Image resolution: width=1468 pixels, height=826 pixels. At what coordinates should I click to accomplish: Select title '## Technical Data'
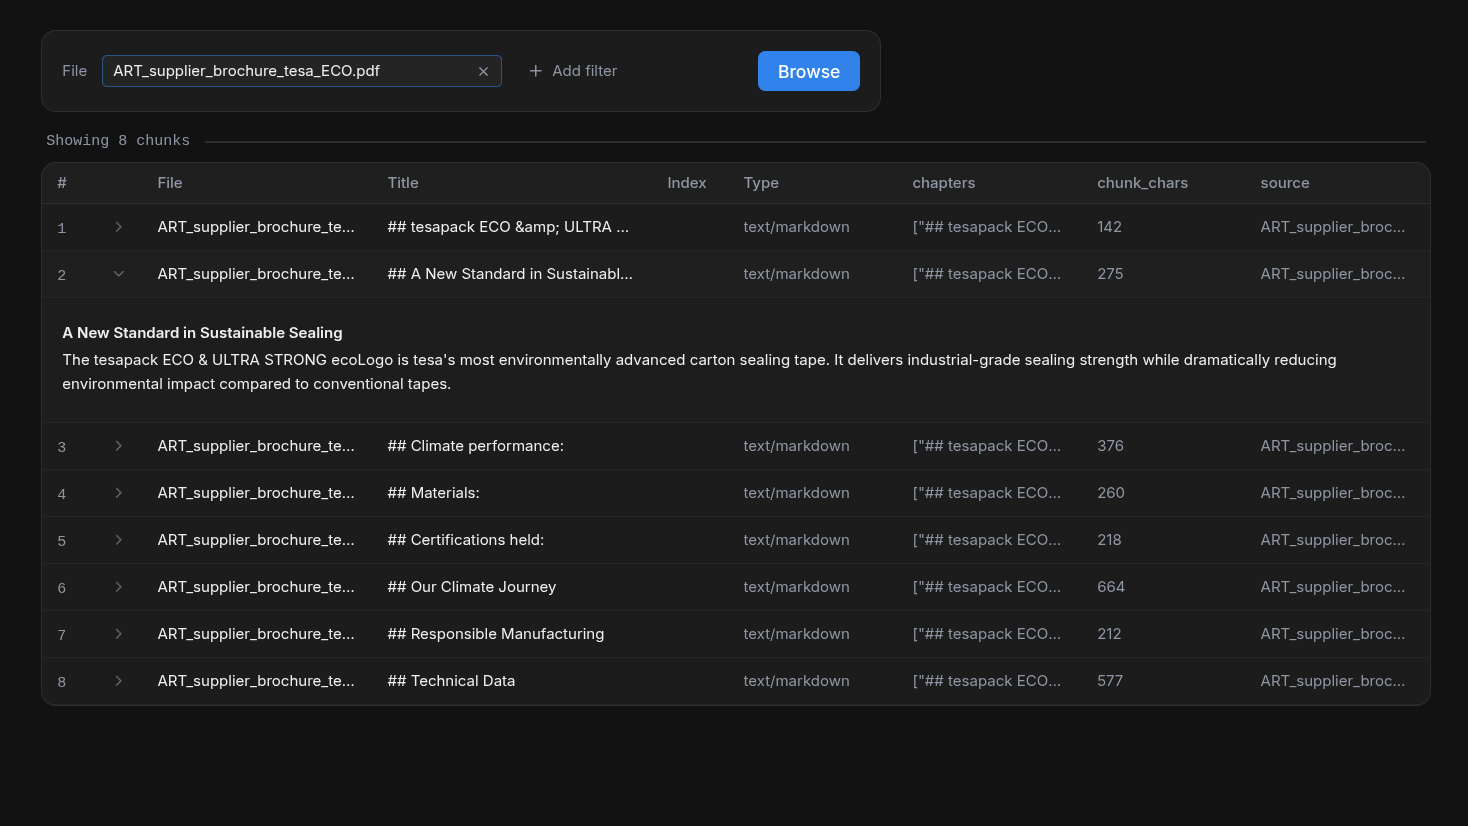point(451,681)
